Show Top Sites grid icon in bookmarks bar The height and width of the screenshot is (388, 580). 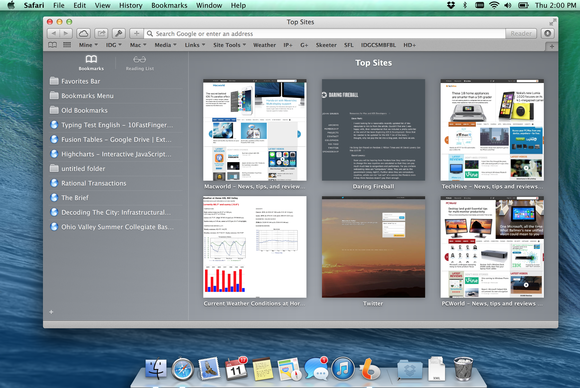67,45
